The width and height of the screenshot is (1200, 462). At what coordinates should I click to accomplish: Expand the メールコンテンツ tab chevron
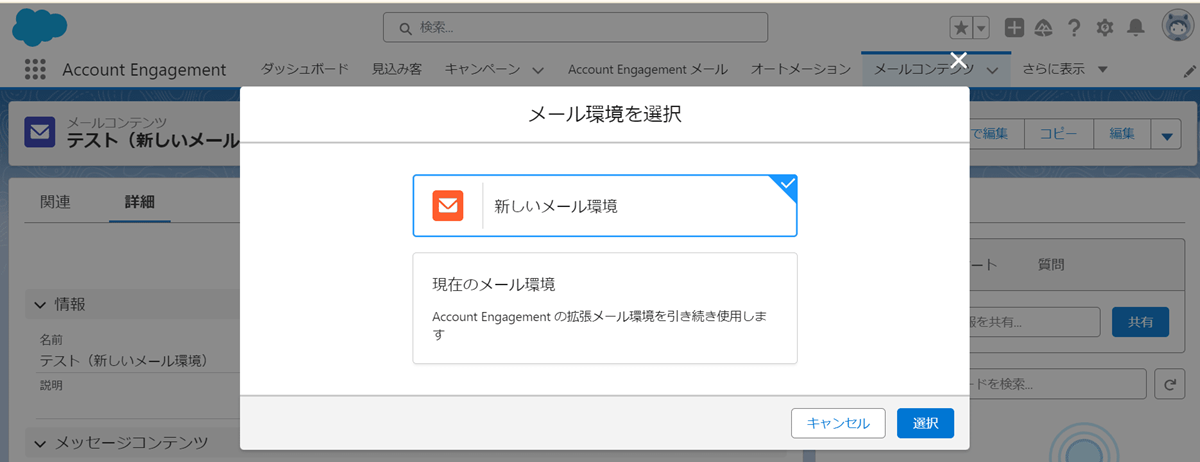(x=993, y=70)
